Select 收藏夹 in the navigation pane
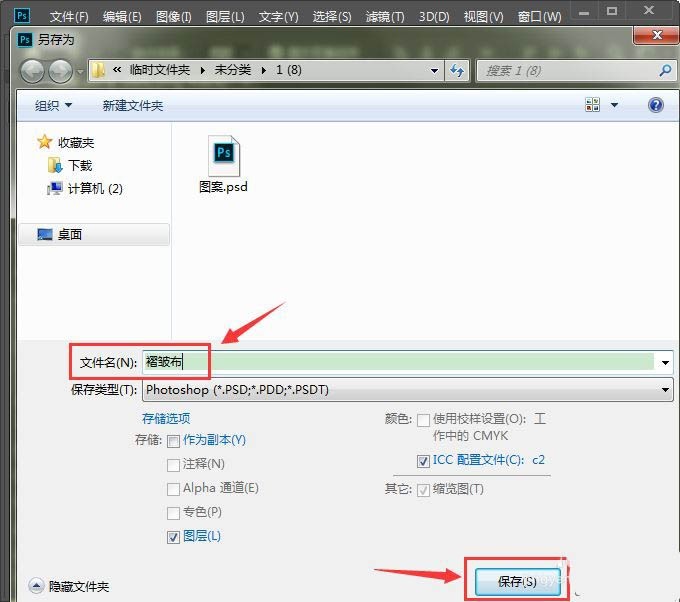 76,143
